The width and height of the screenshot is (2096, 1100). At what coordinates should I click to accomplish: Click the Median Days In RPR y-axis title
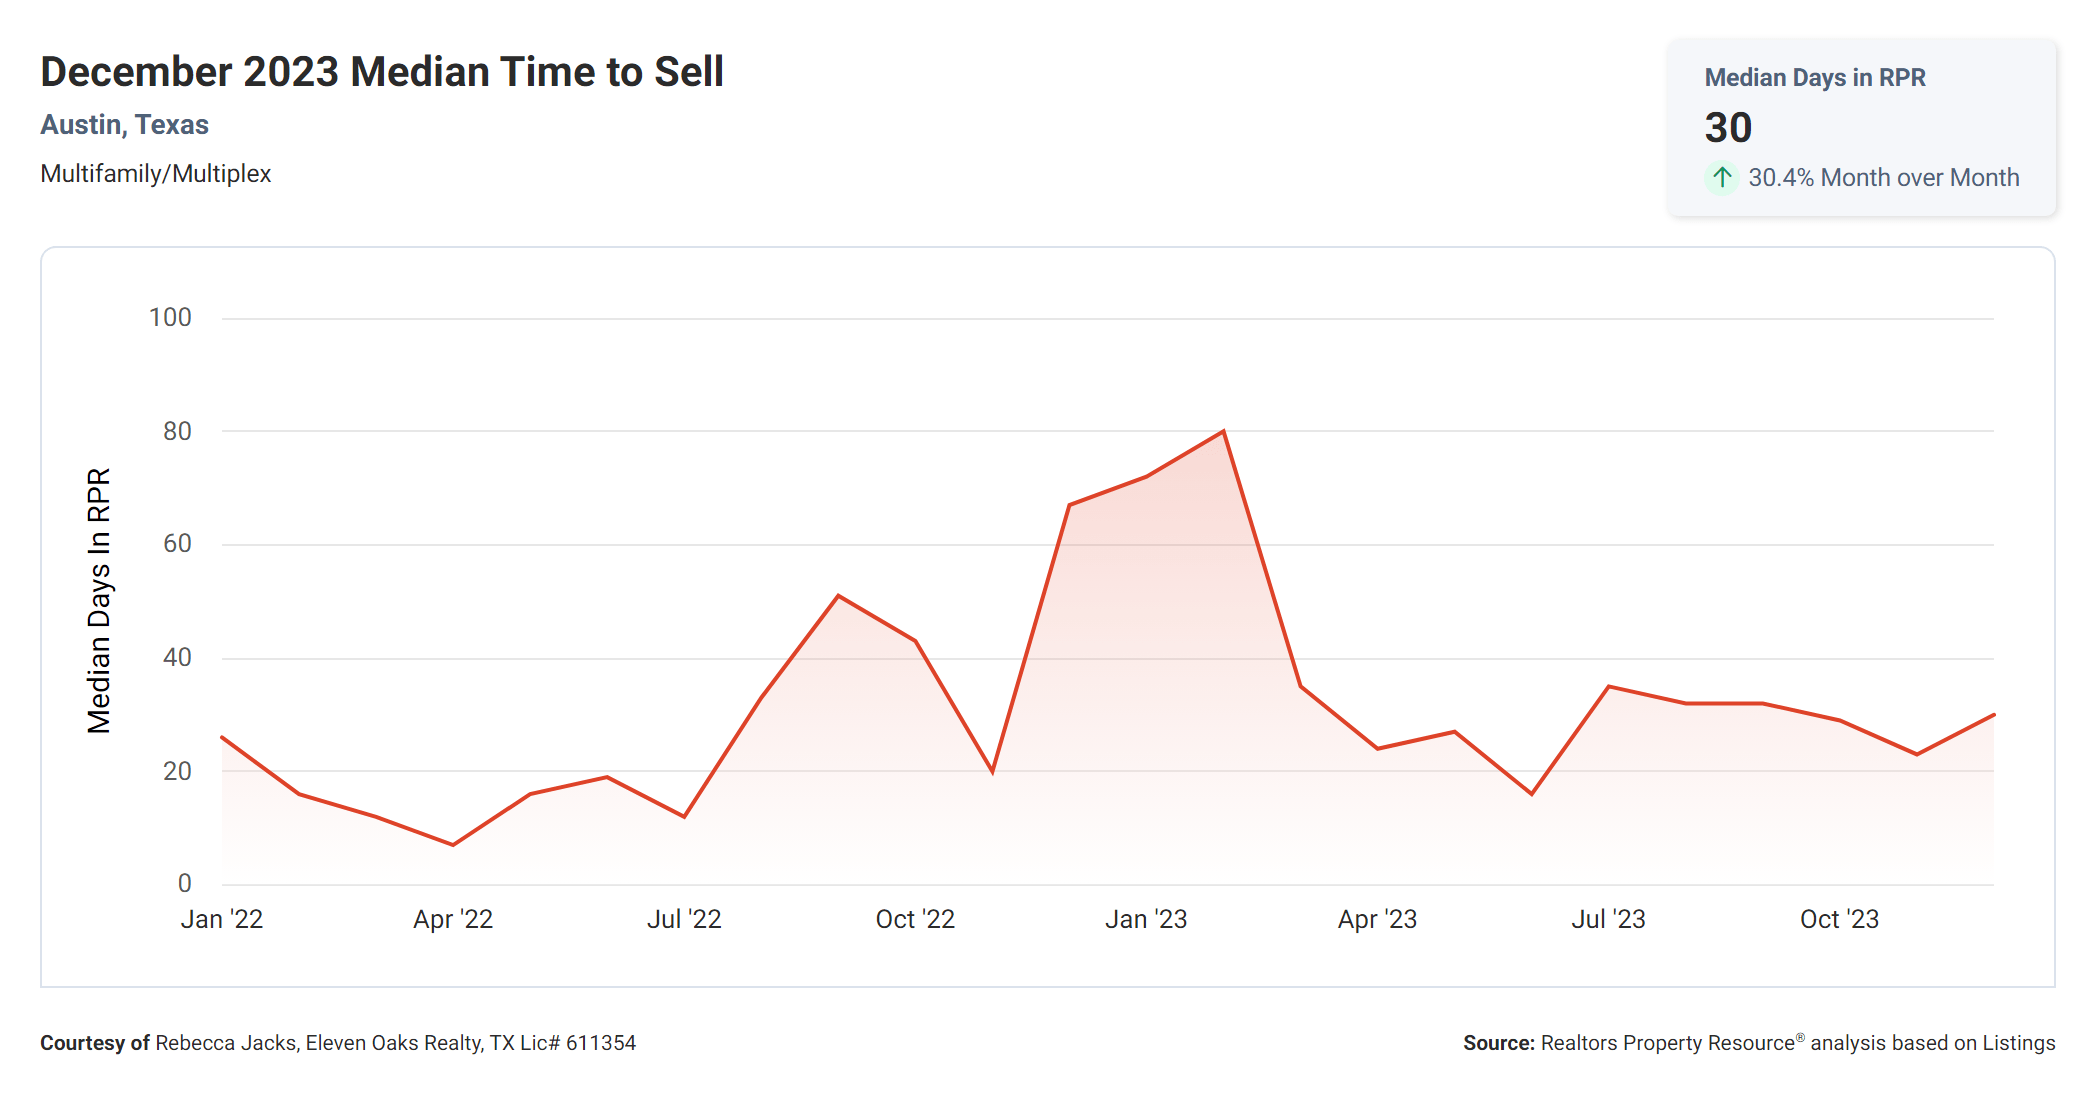(99, 600)
